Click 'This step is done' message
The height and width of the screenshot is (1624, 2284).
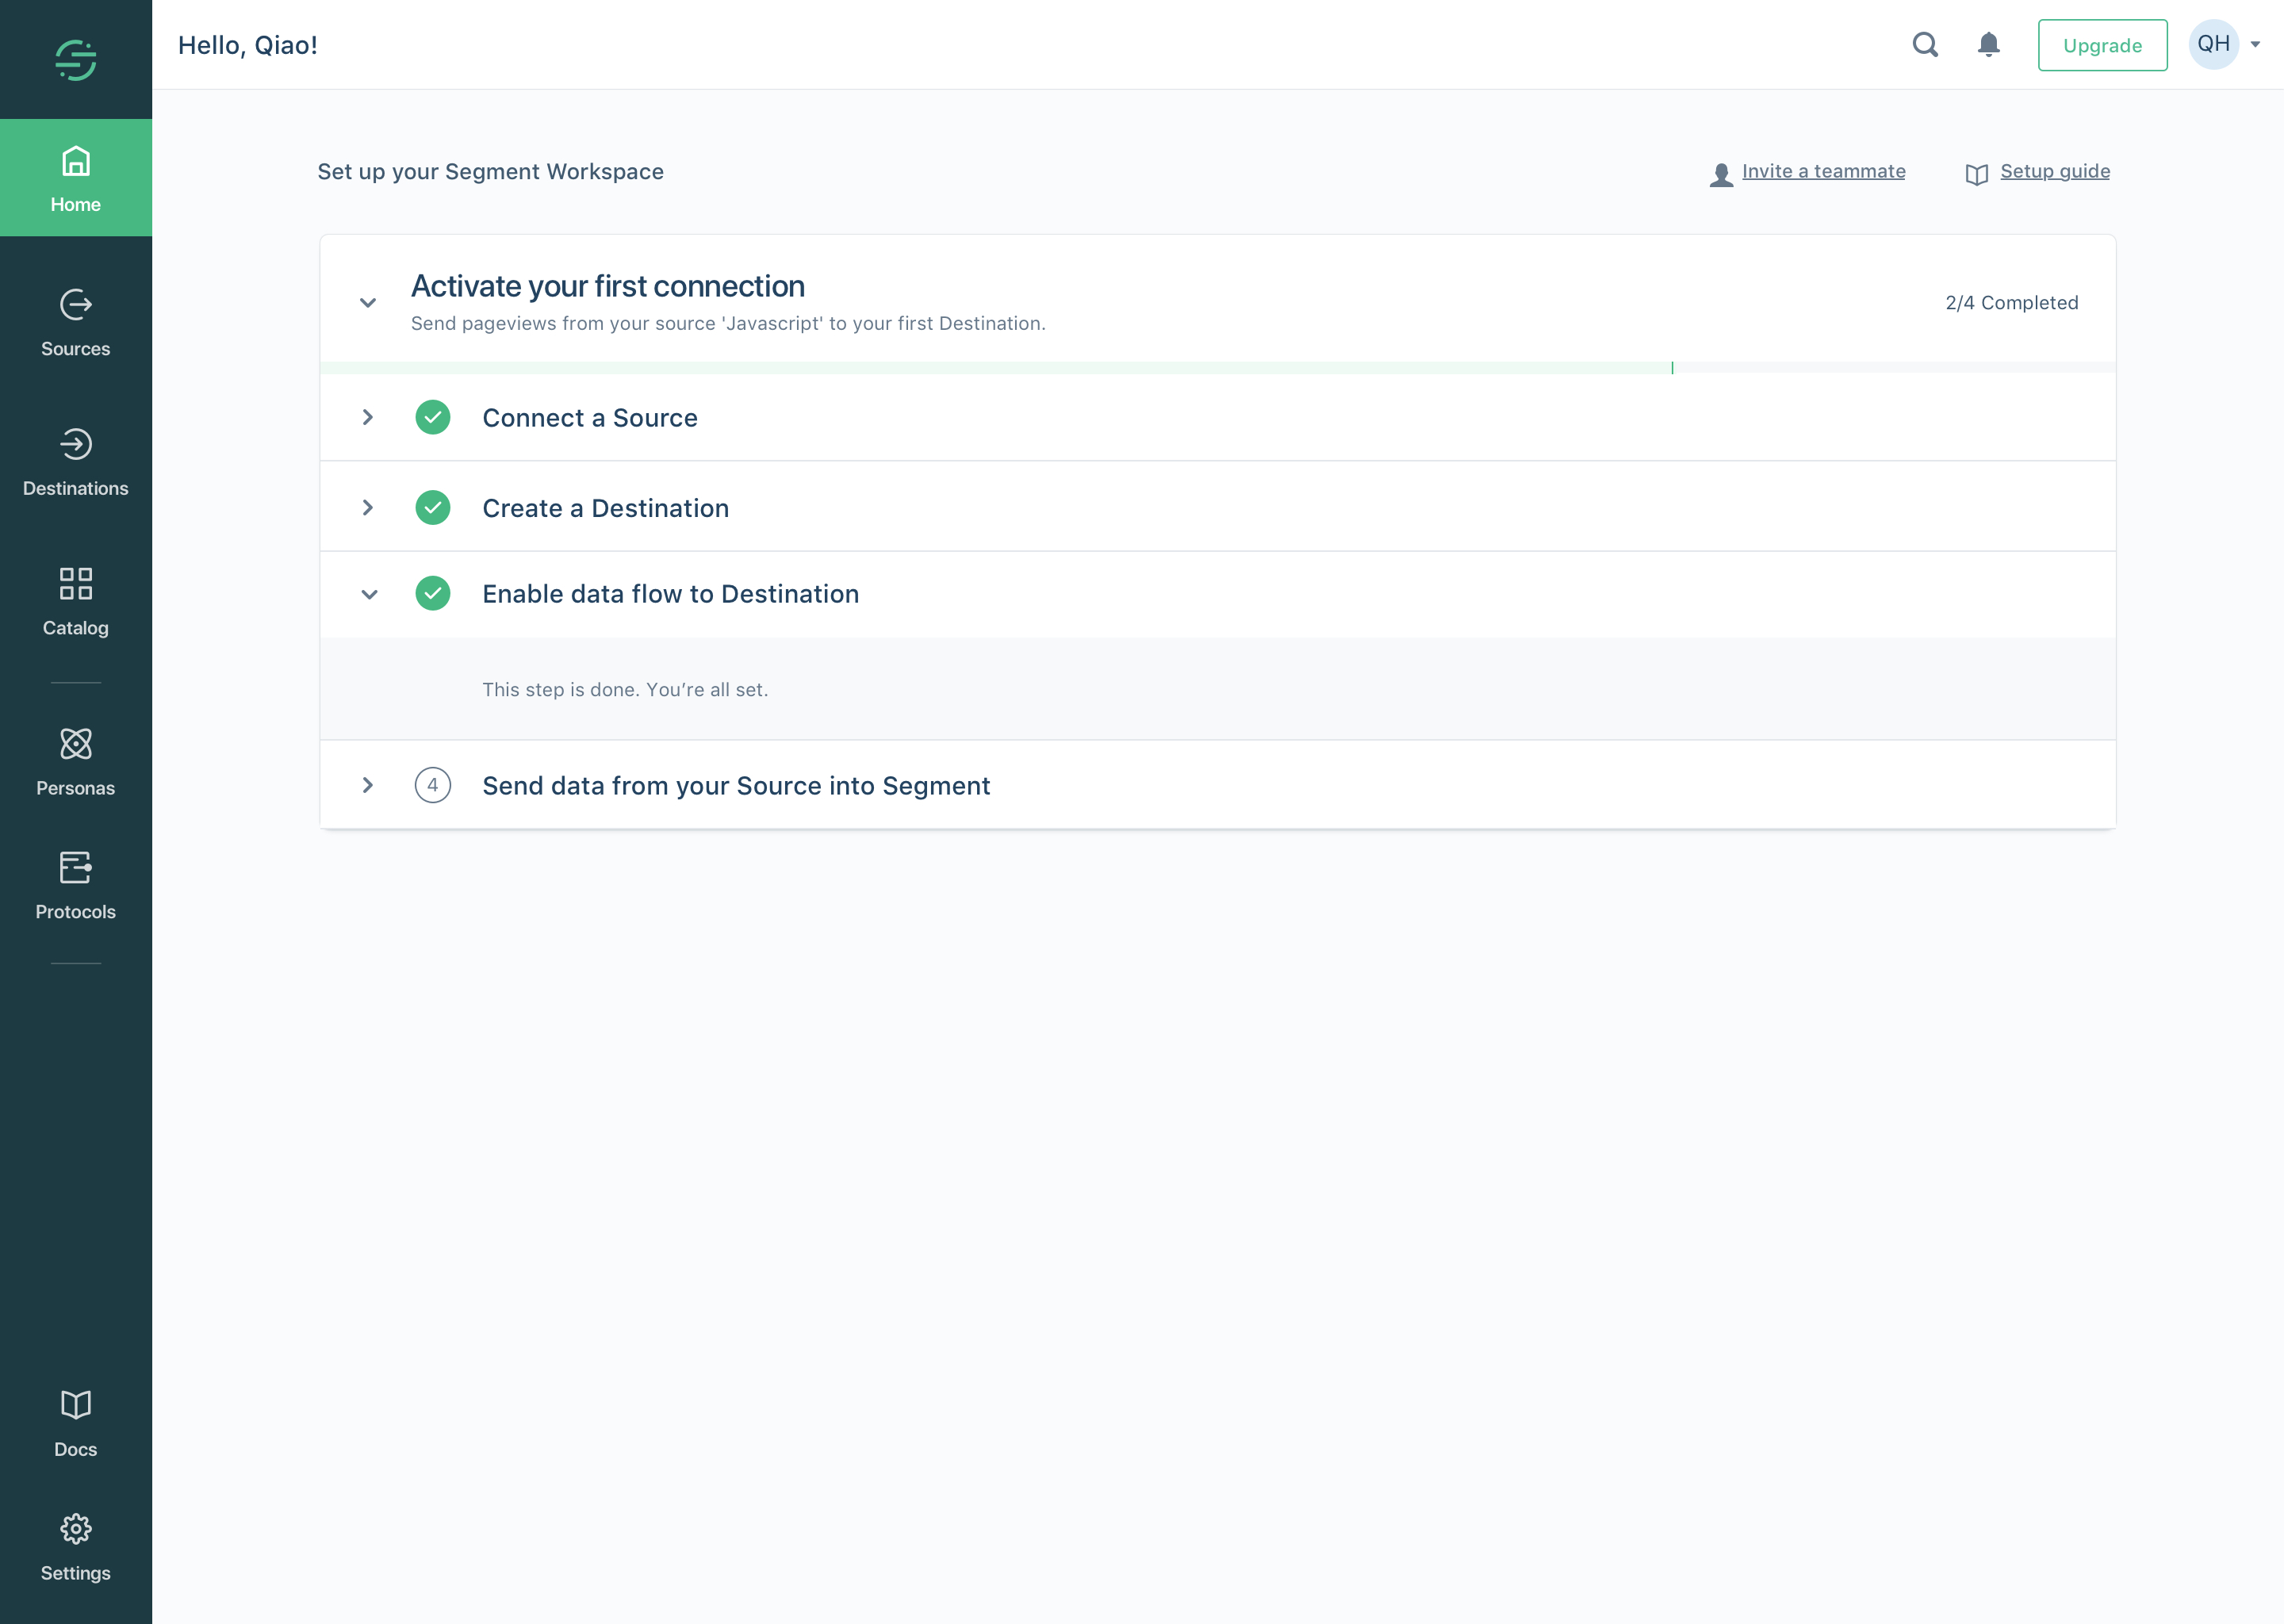[625, 690]
